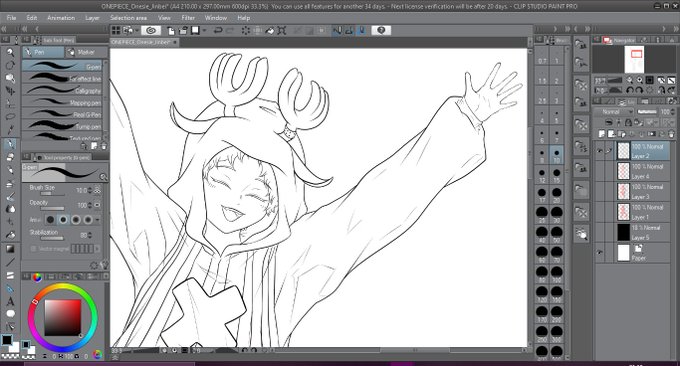Open dropdown arrow next to save icon
Viewport: 680px width, 366px height.
coord(204,30)
